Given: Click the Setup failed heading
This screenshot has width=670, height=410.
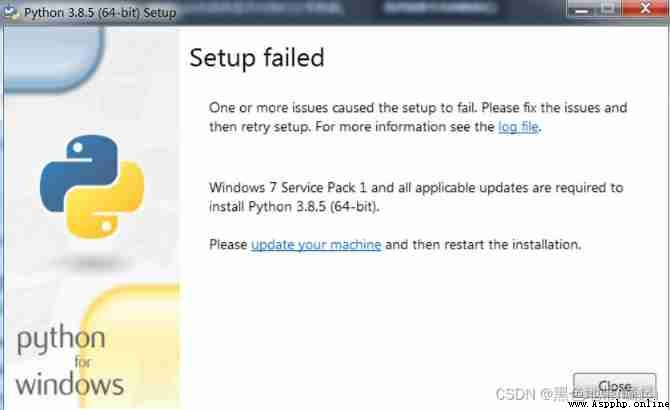Looking at the screenshot, I should click(x=257, y=58).
